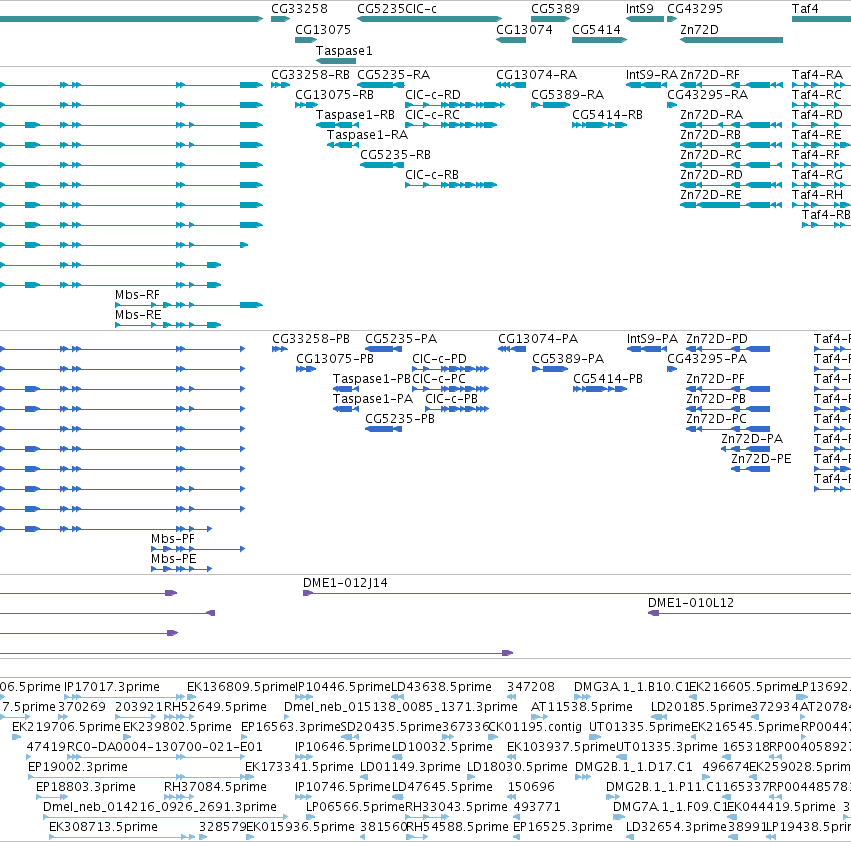The height and width of the screenshot is (842, 851).
Task: Click EST DMG7A.1_1.F09.C1 label
Action: tap(670, 807)
